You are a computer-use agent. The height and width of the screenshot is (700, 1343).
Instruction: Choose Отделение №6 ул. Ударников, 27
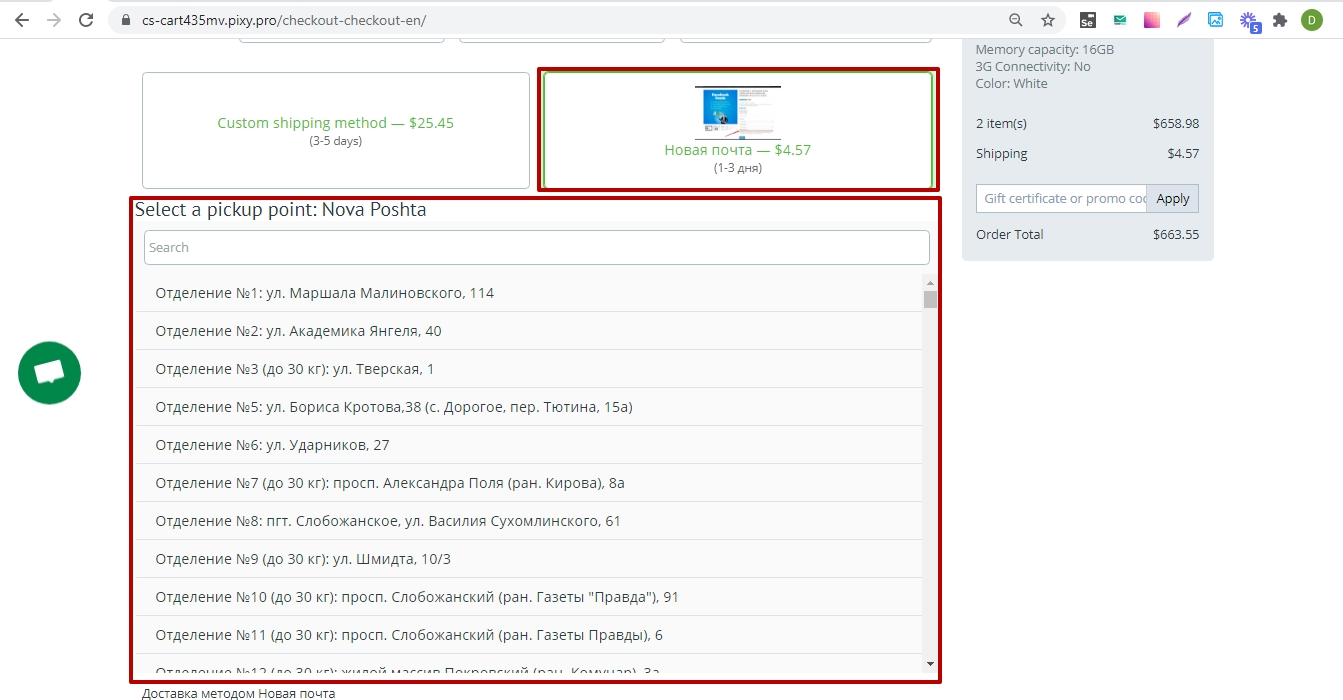[x=529, y=445]
